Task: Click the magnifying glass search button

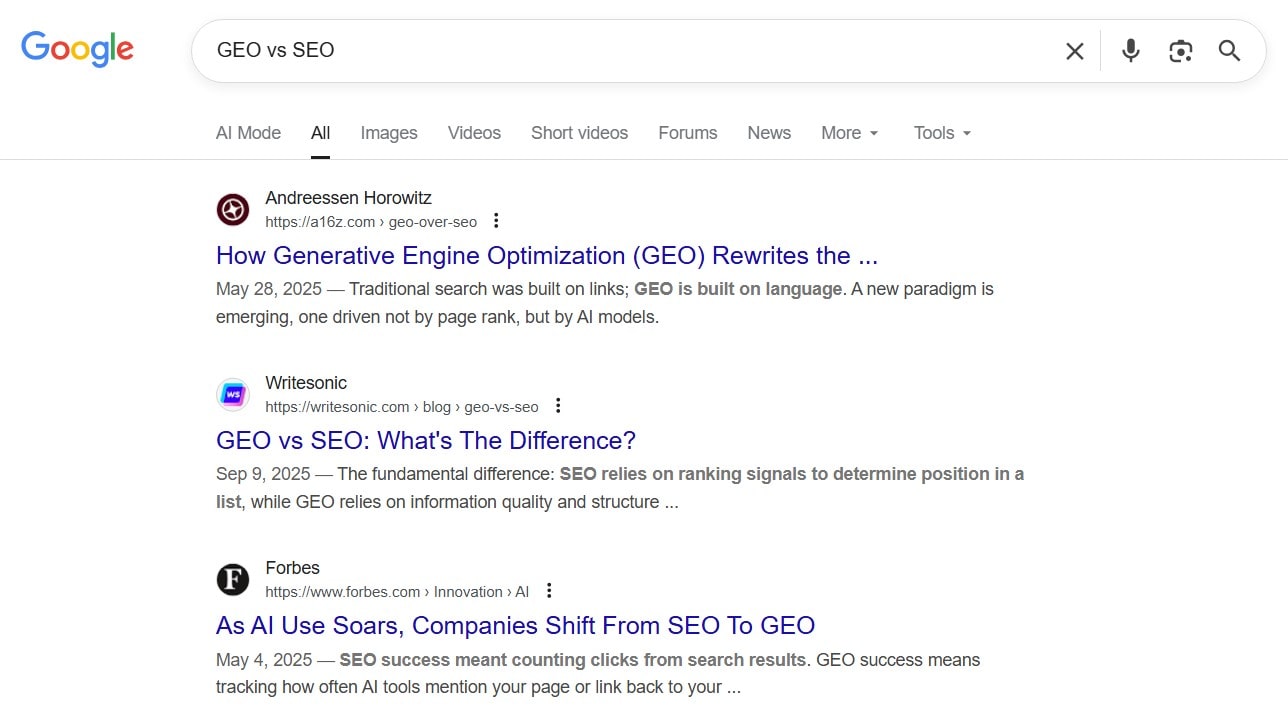Action: (x=1230, y=51)
